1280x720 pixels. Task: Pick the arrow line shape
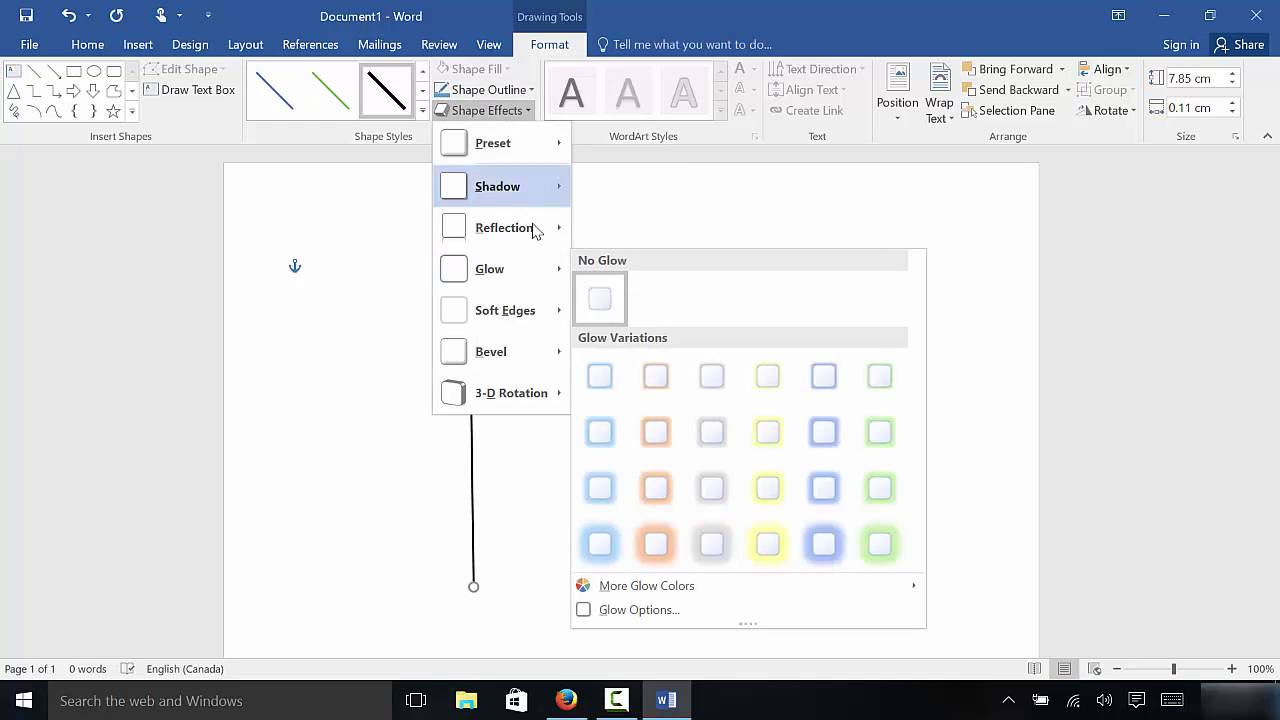[x=54, y=71]
